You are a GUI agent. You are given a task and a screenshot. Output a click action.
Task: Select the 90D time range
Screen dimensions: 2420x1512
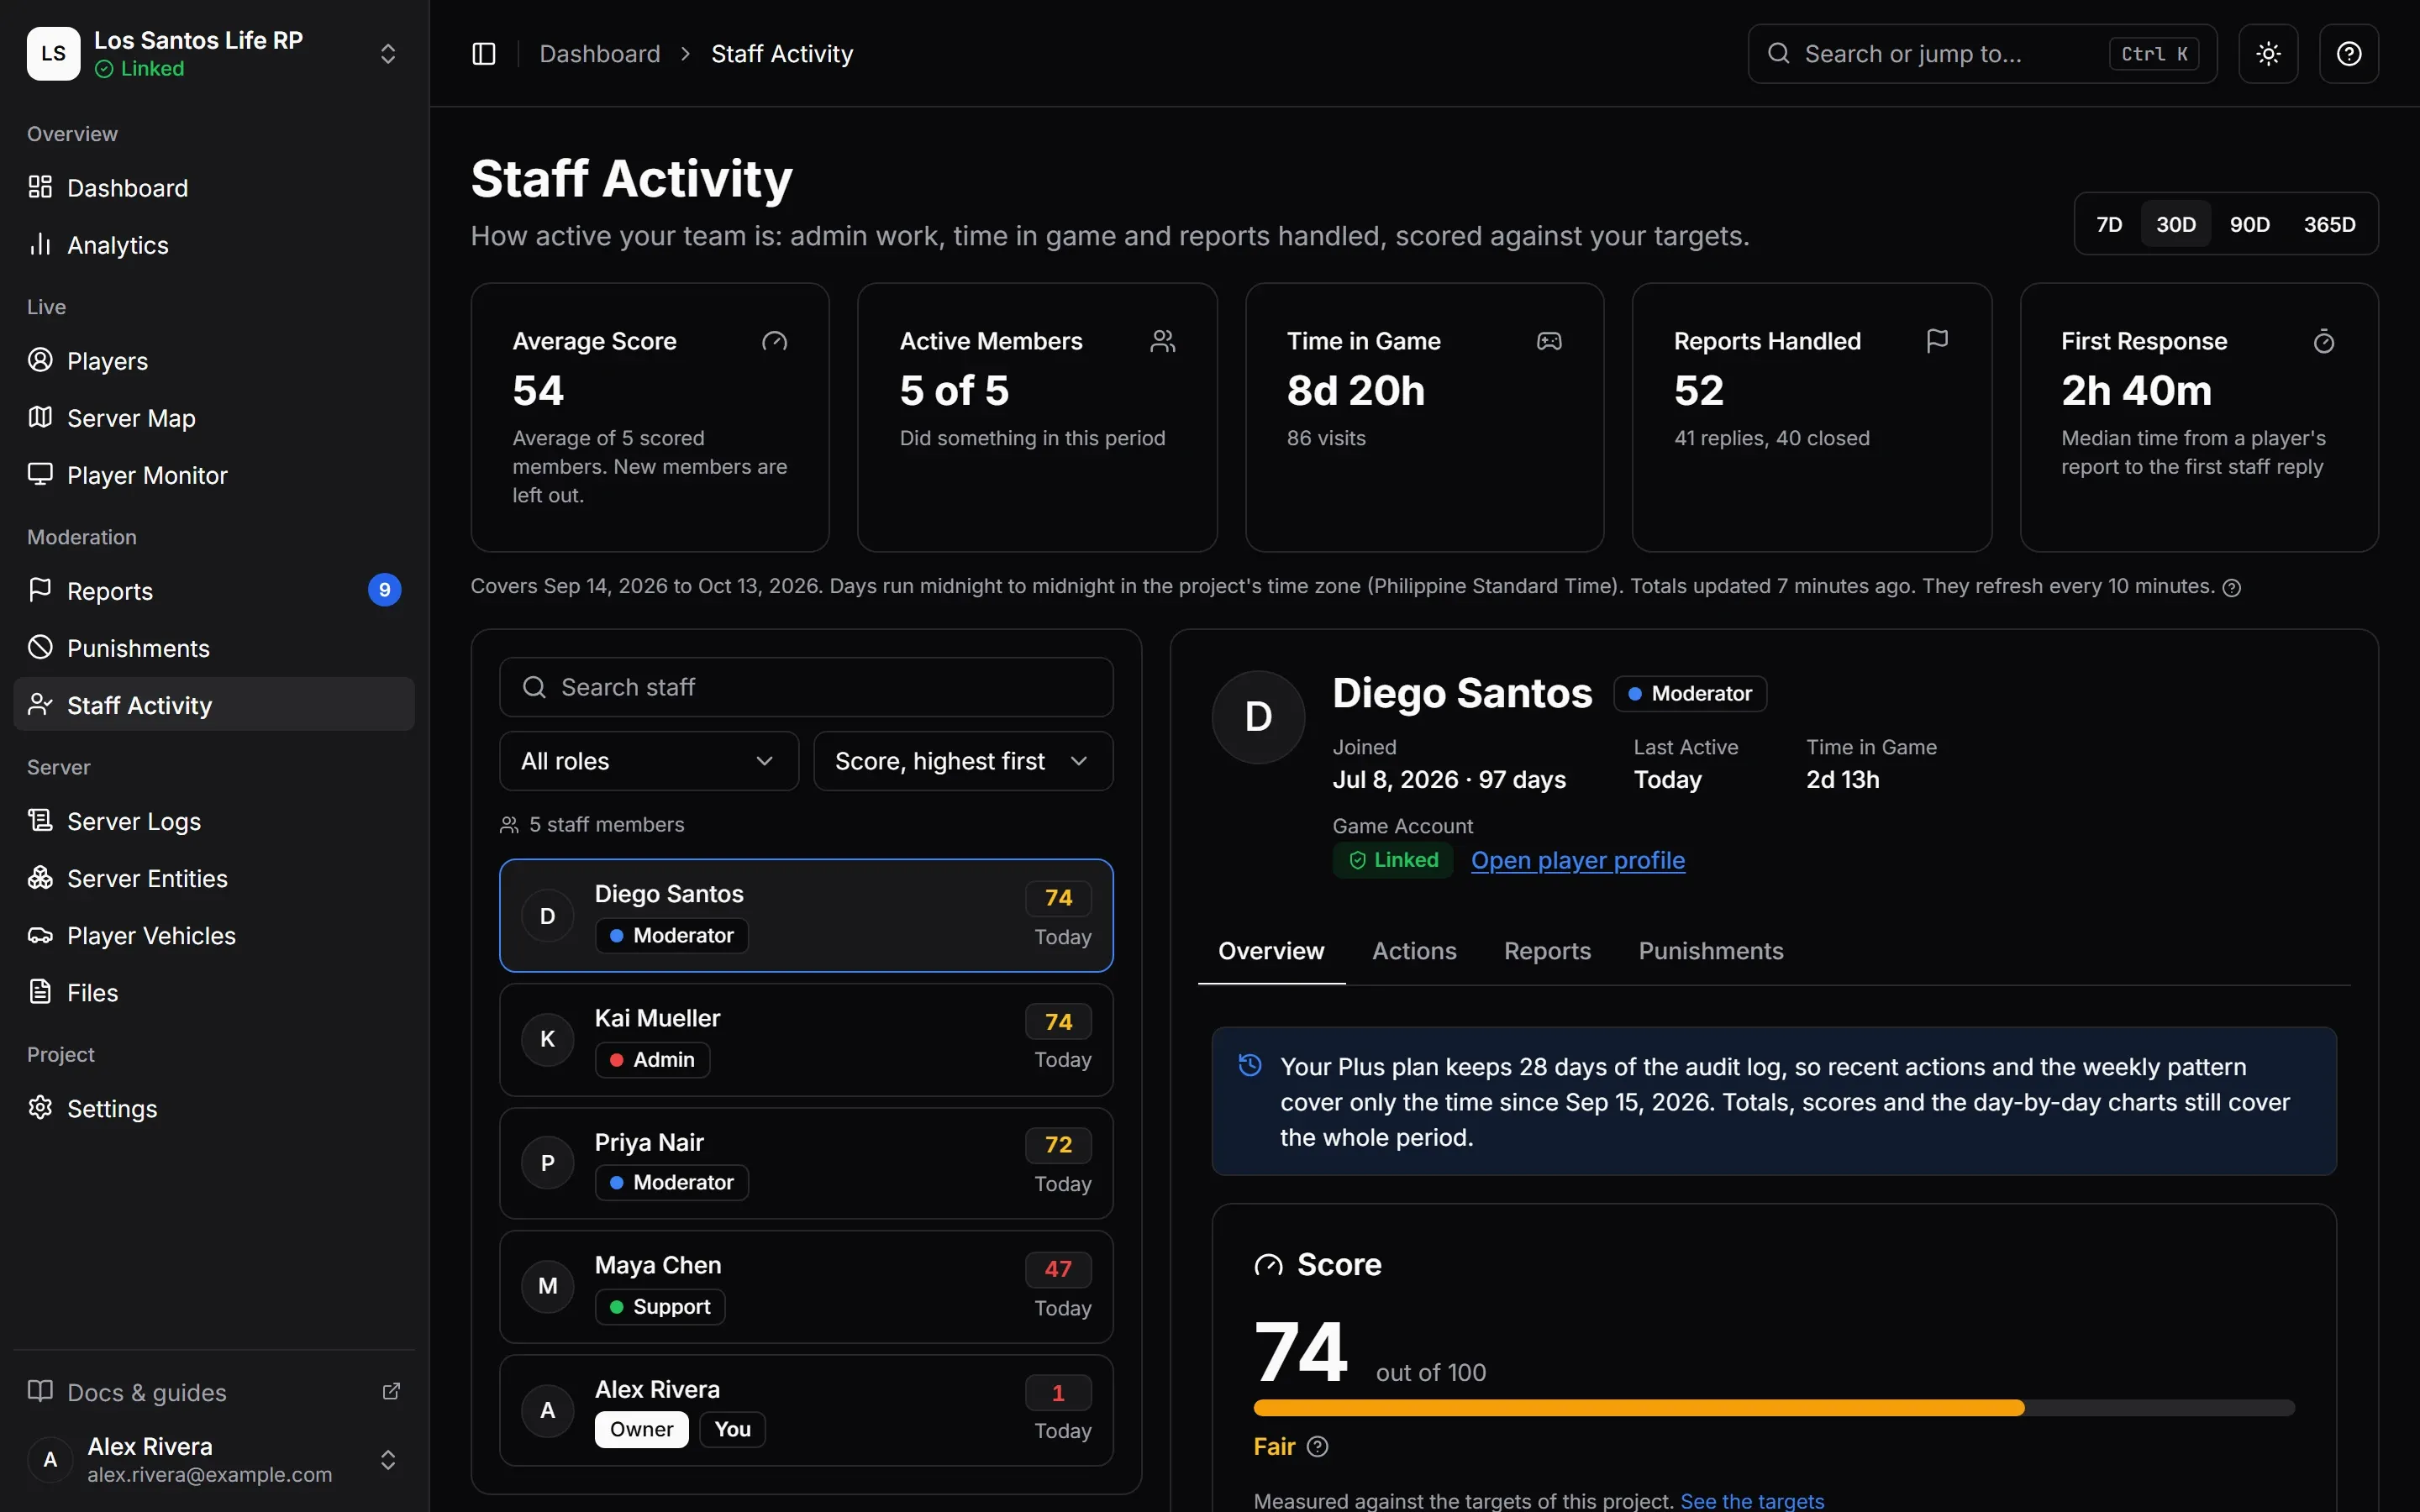pos(2249,224)
